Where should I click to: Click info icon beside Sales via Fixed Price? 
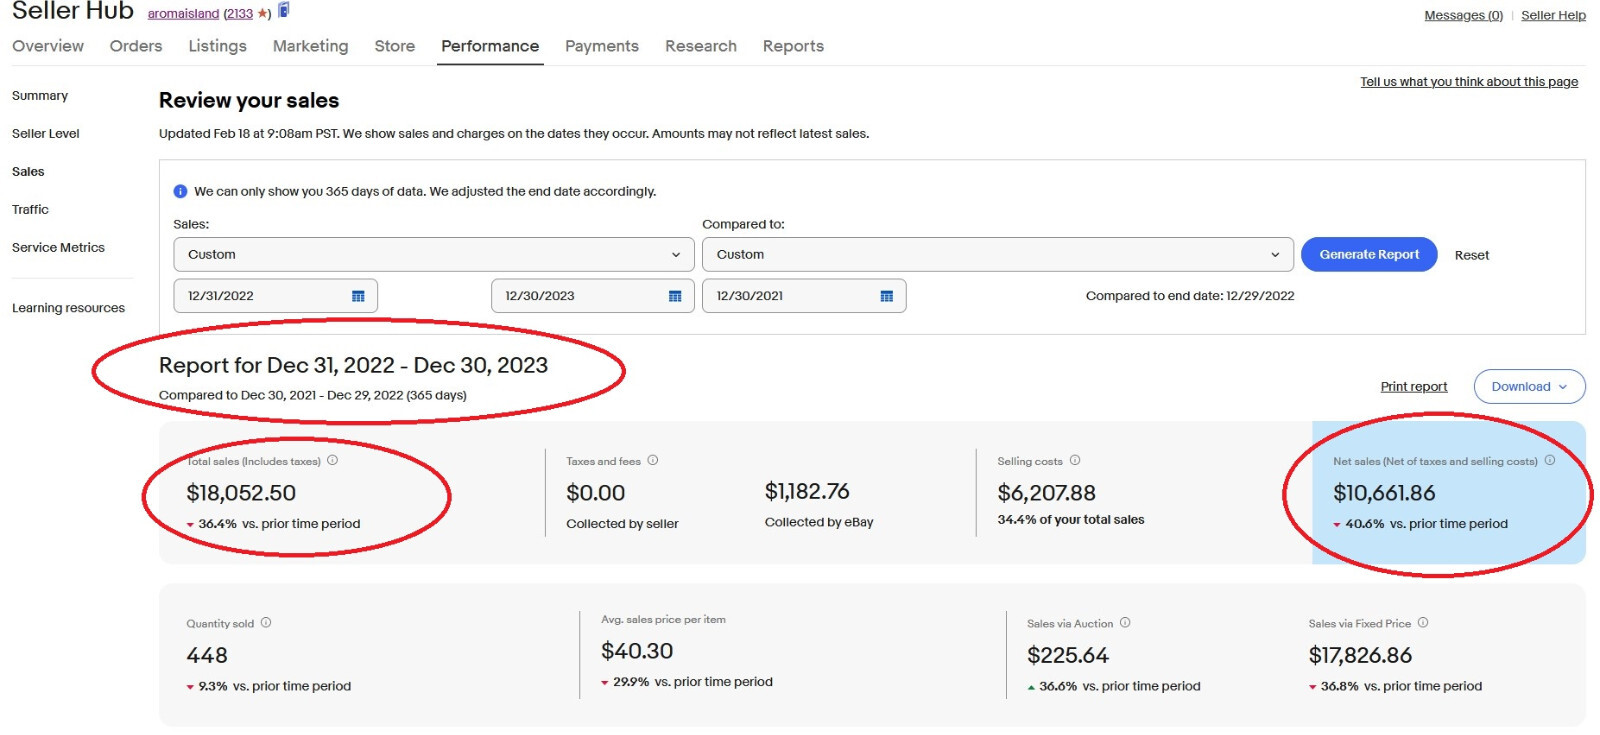1423,623
